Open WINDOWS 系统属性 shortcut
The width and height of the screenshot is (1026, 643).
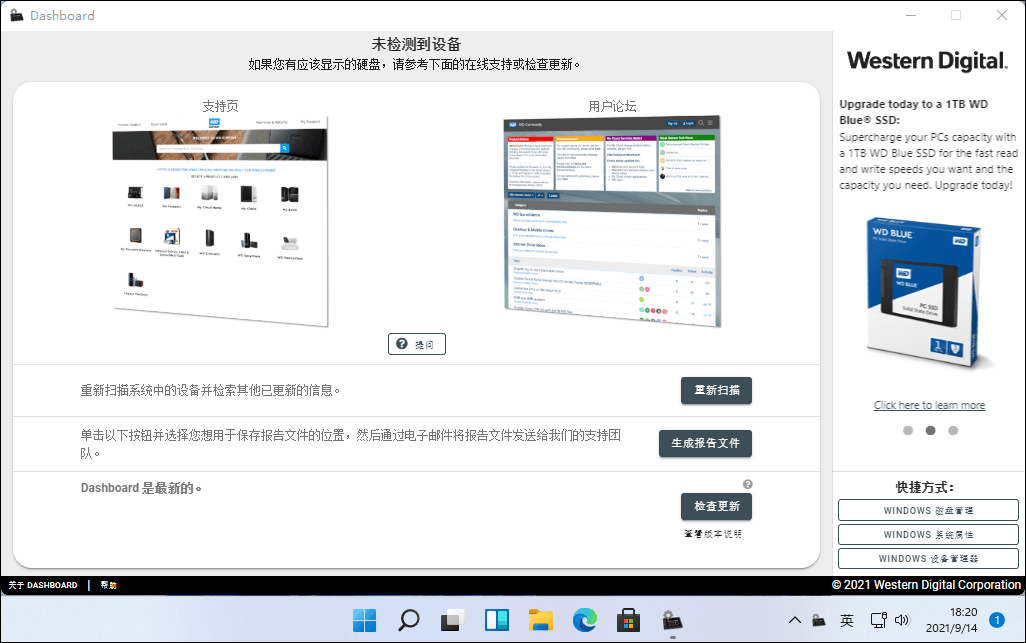929,534
